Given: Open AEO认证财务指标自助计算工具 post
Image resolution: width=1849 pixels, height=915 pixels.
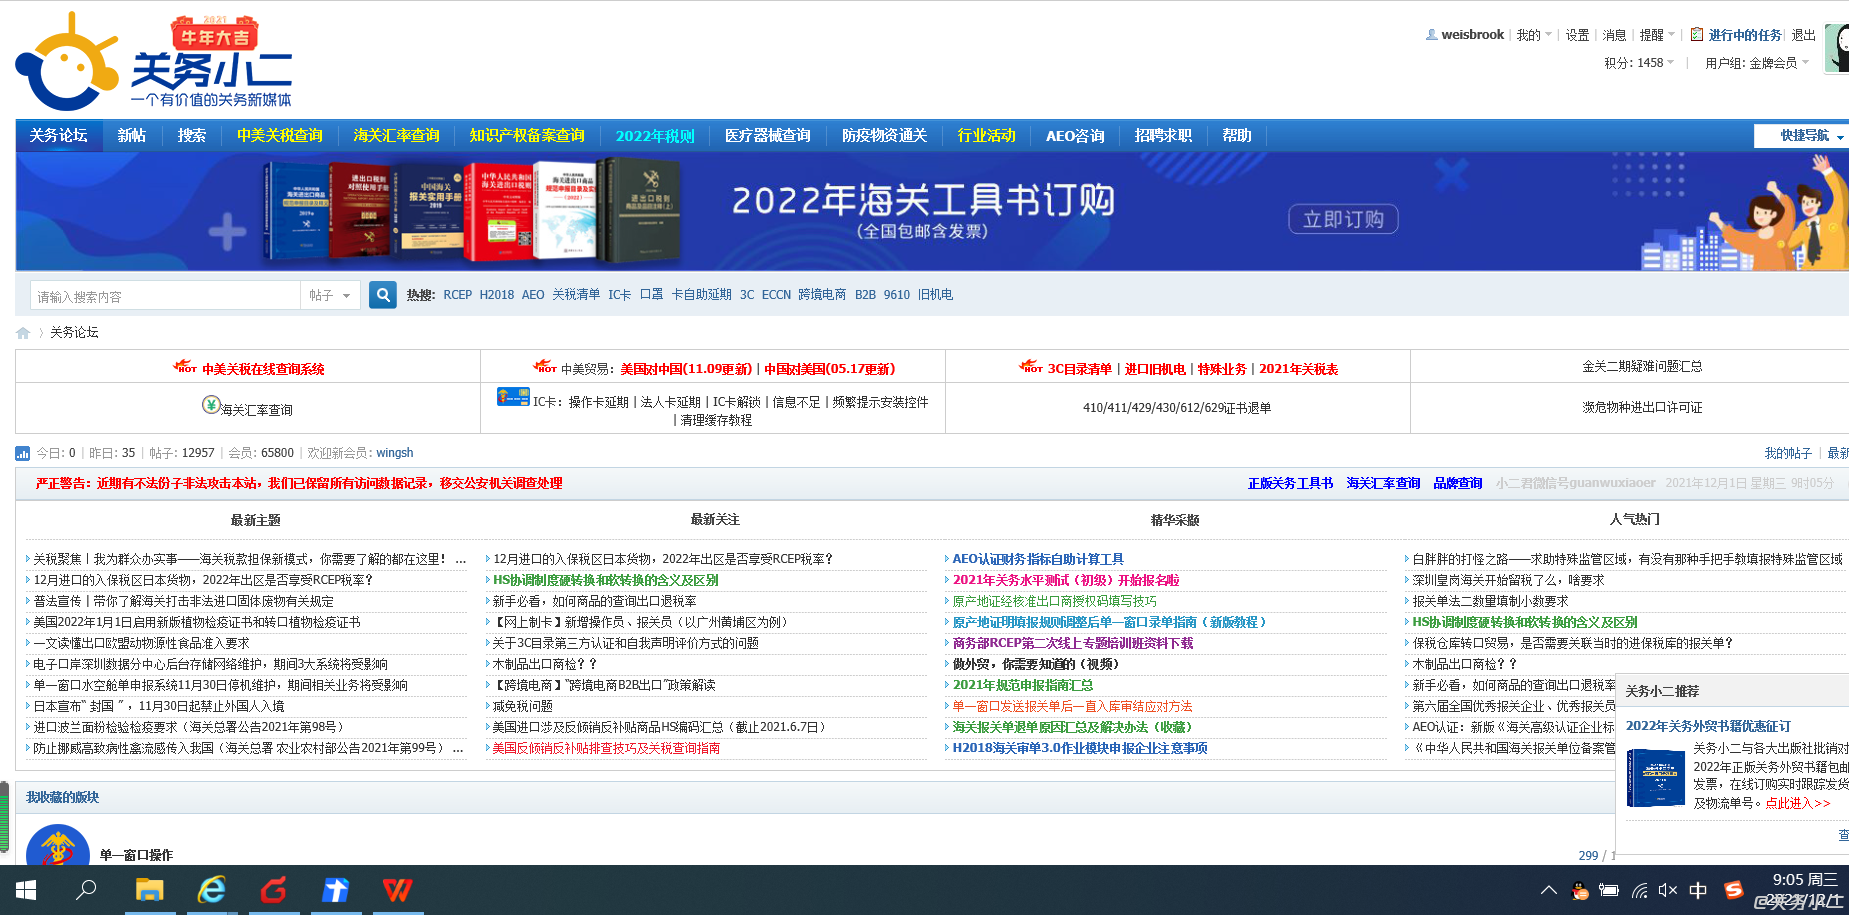Looking at the screenshot, I should pos(1038,559).
